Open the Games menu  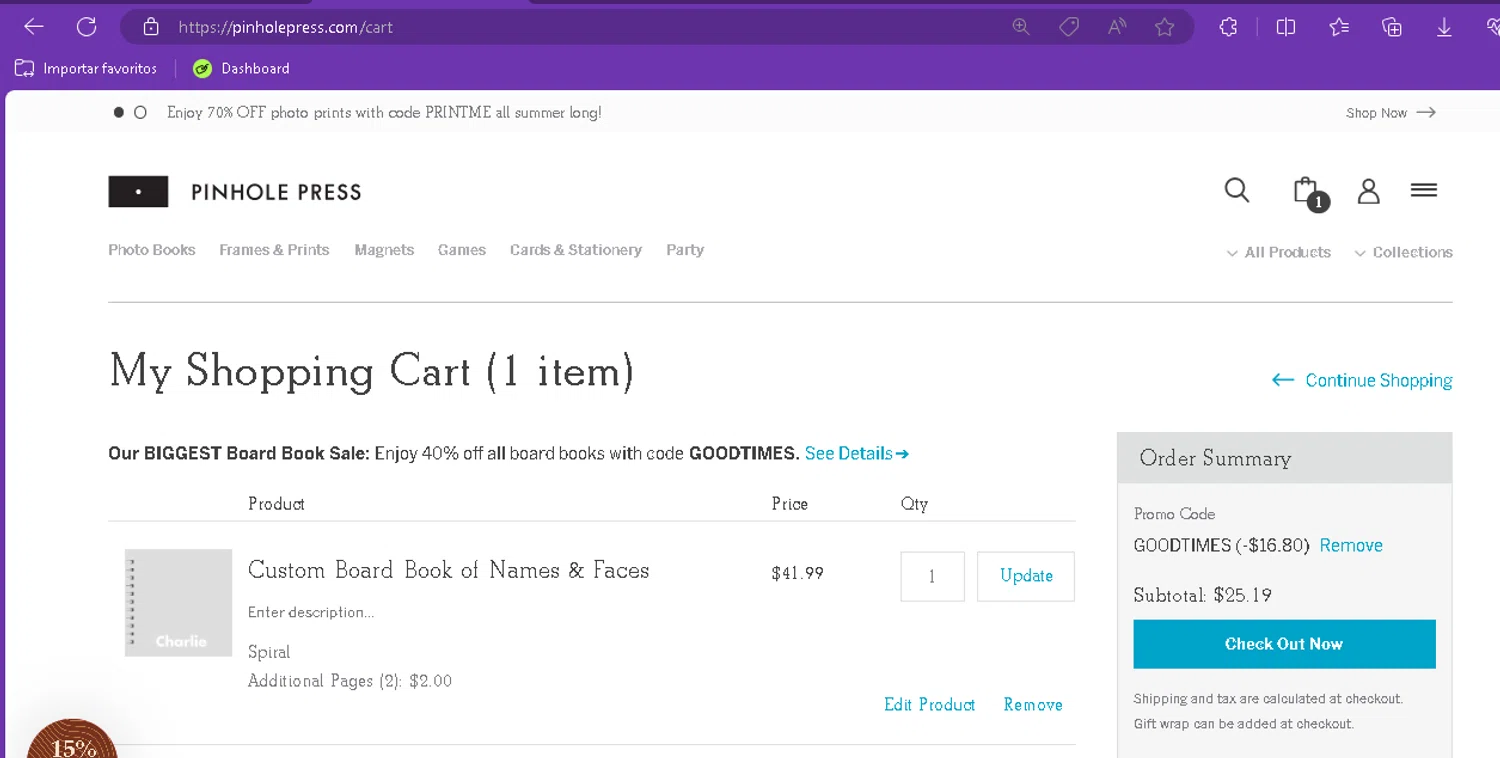pyautogui.click(x=462, y=250)
